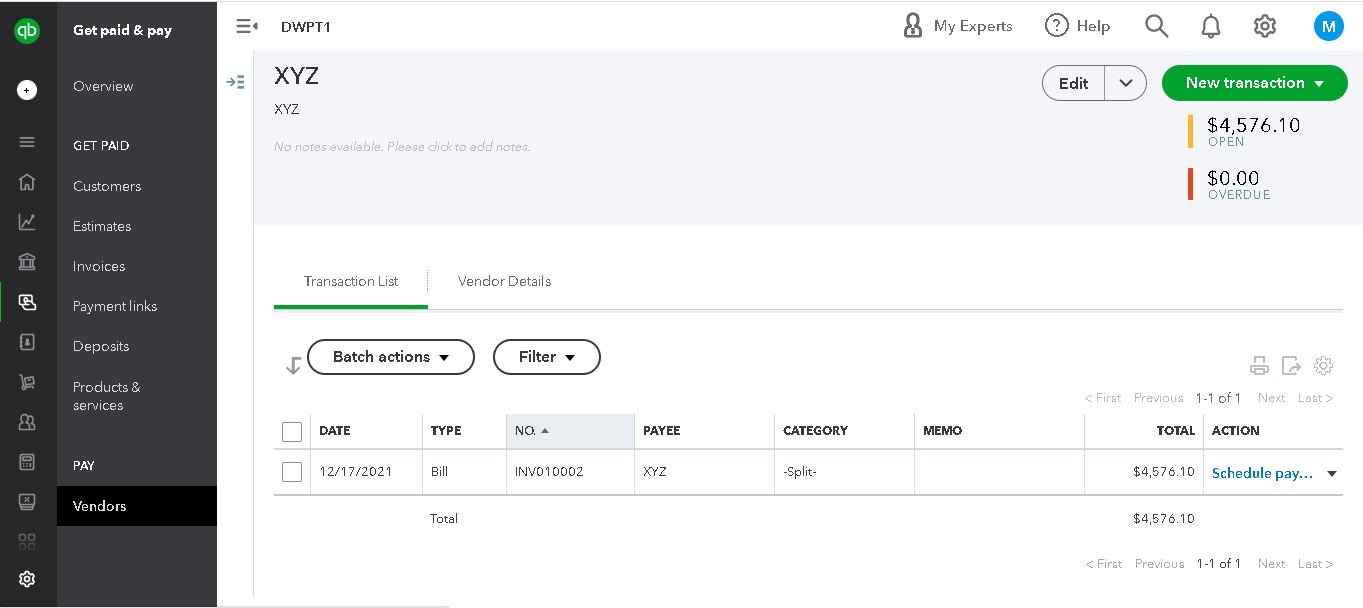This screenshot has width=1363, height=608.
Task: Click the New transaction button
Action: [1254, 83]
